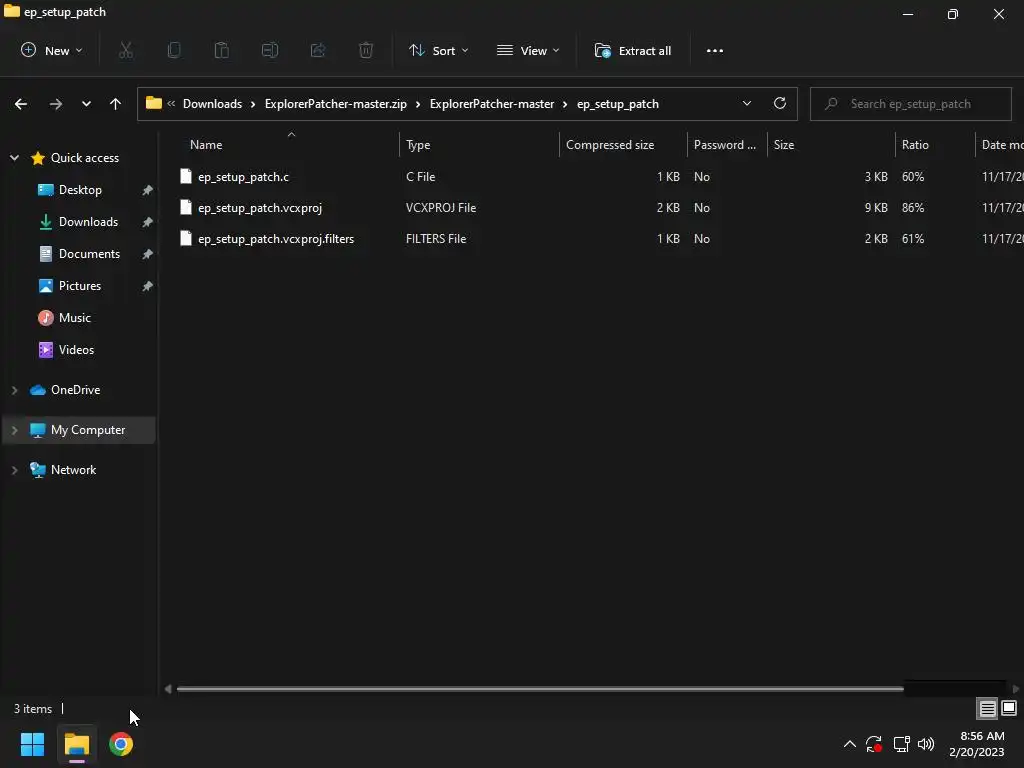
Task: Navigate to ExplorerPatcher-master breadcrumb
Action: pyautogui.click(x=492, y=104)
